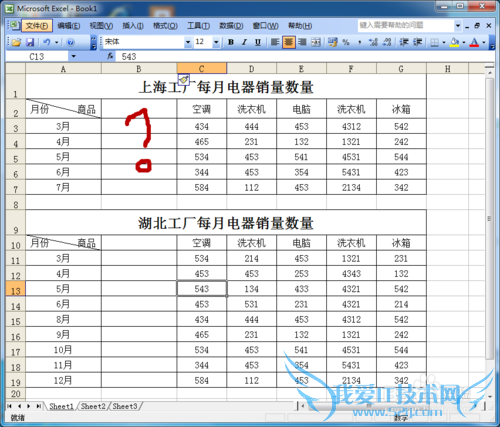The image size is (500, 427).
Task: Click Increase Indent icon
Action: 418,42
